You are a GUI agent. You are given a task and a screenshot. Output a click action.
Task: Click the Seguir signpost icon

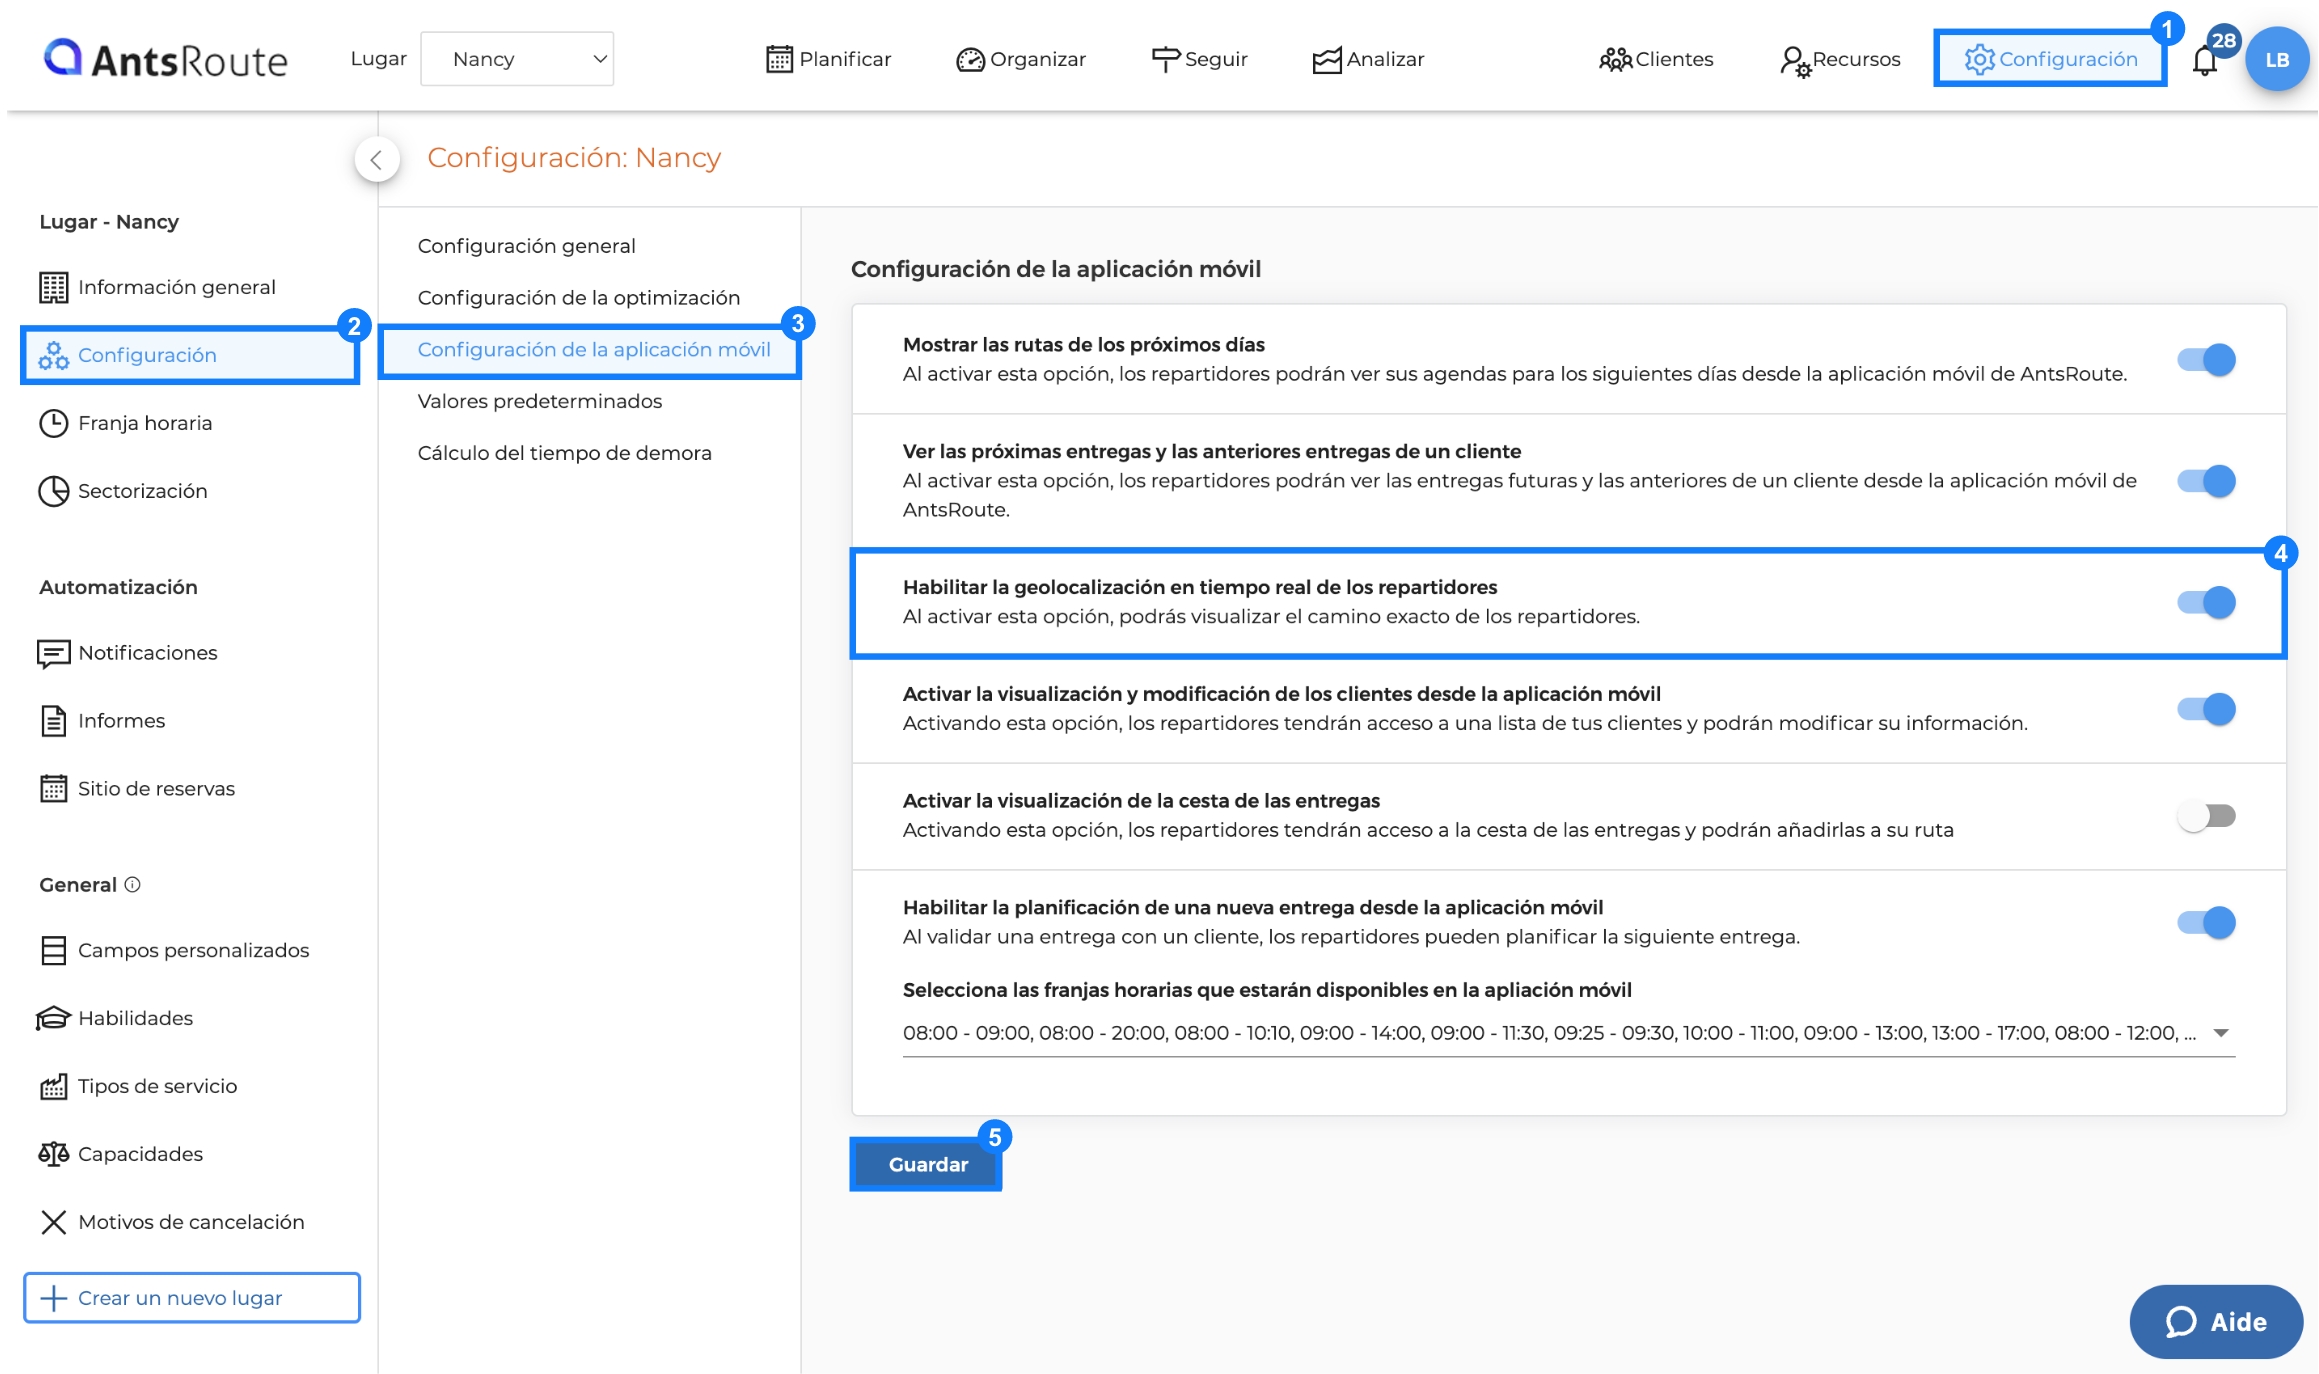(x=1165, y=60)
